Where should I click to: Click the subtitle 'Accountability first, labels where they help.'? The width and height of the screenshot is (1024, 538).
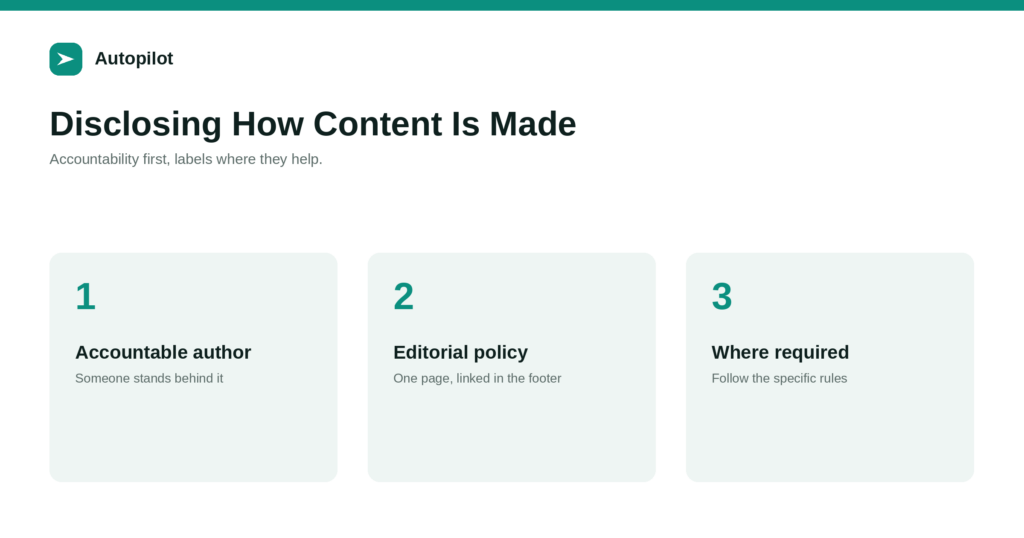[186, 159]
